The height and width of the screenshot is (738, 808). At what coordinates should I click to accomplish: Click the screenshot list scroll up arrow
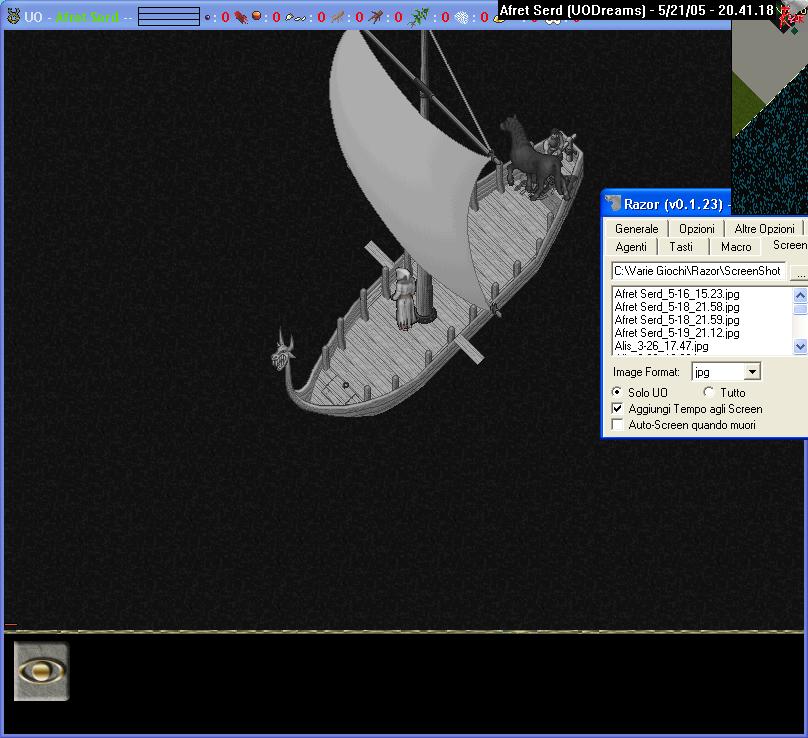tap(800, 295)
